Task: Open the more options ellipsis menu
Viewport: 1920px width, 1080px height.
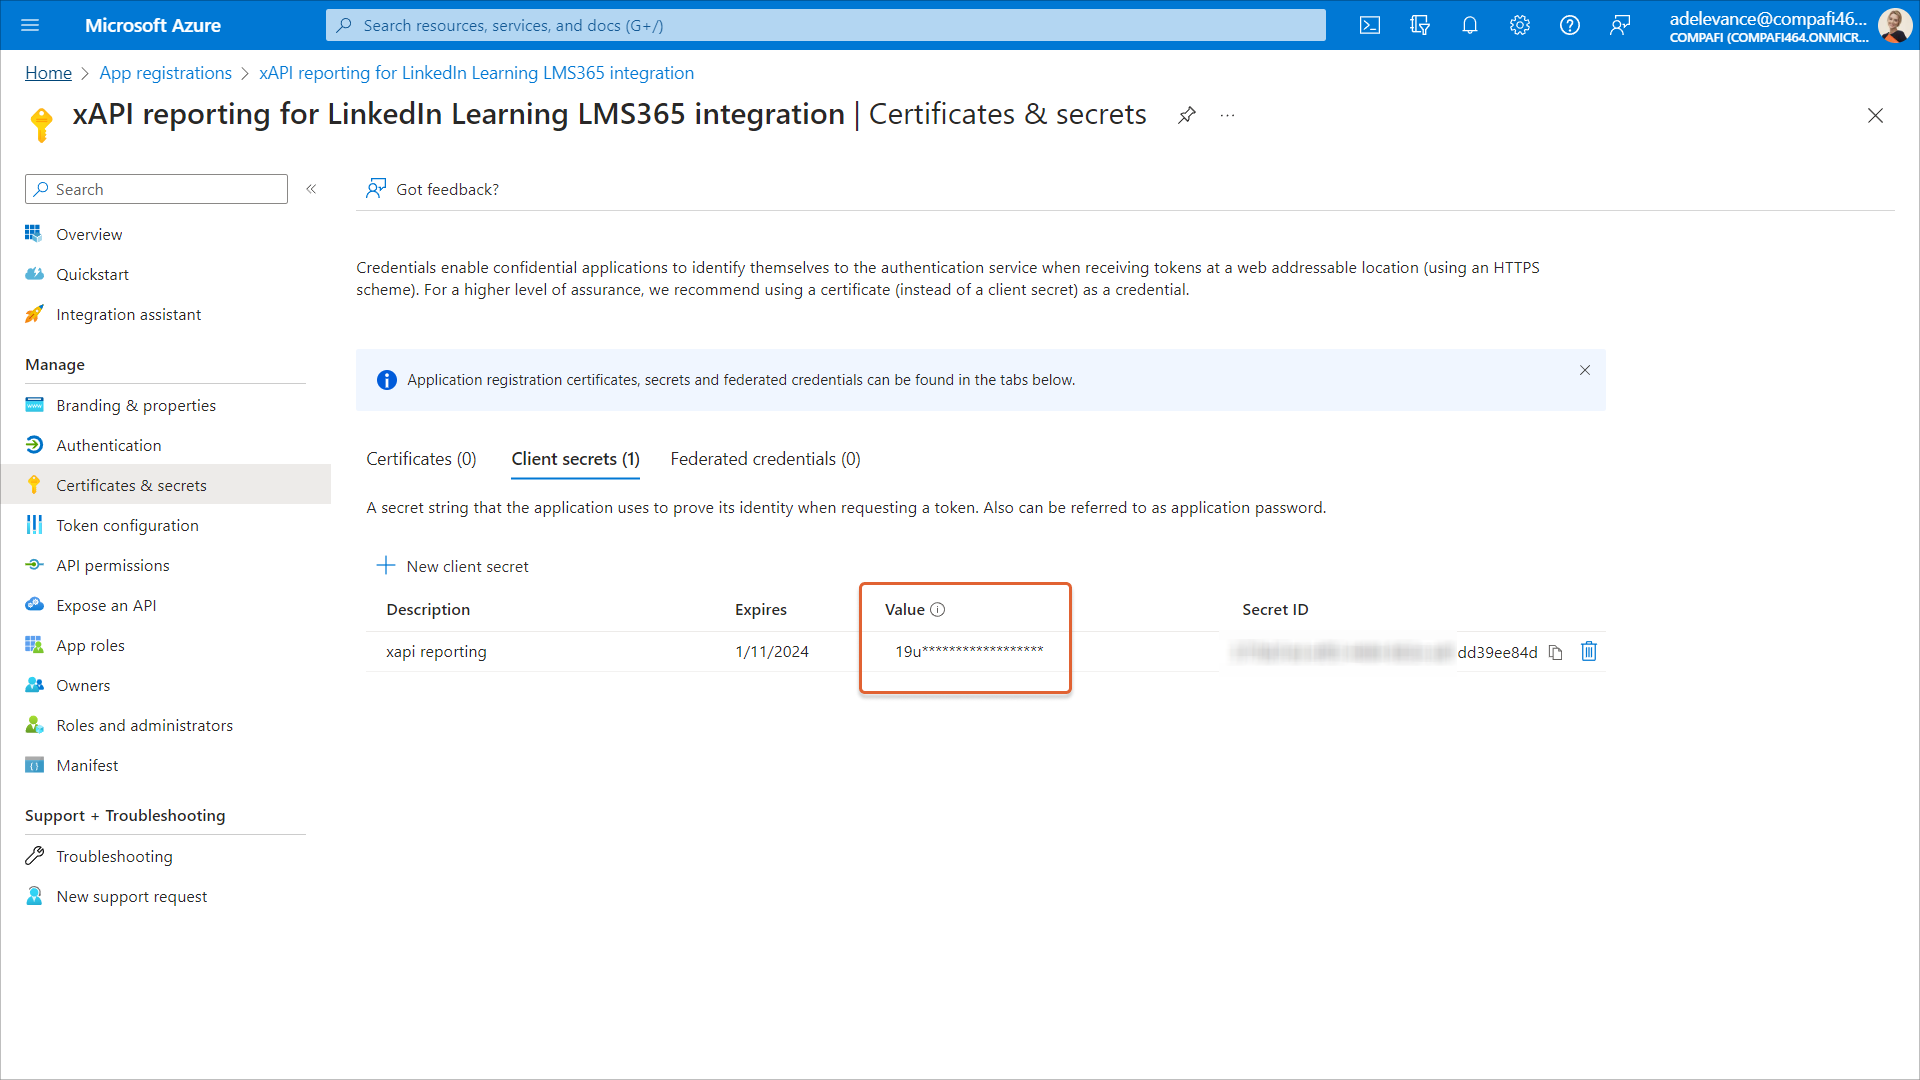Action: click(x=1227, y=115)
